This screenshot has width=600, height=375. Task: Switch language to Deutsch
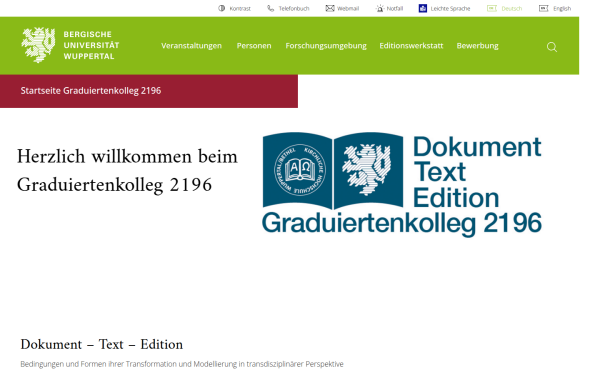[x=512, y=8]
